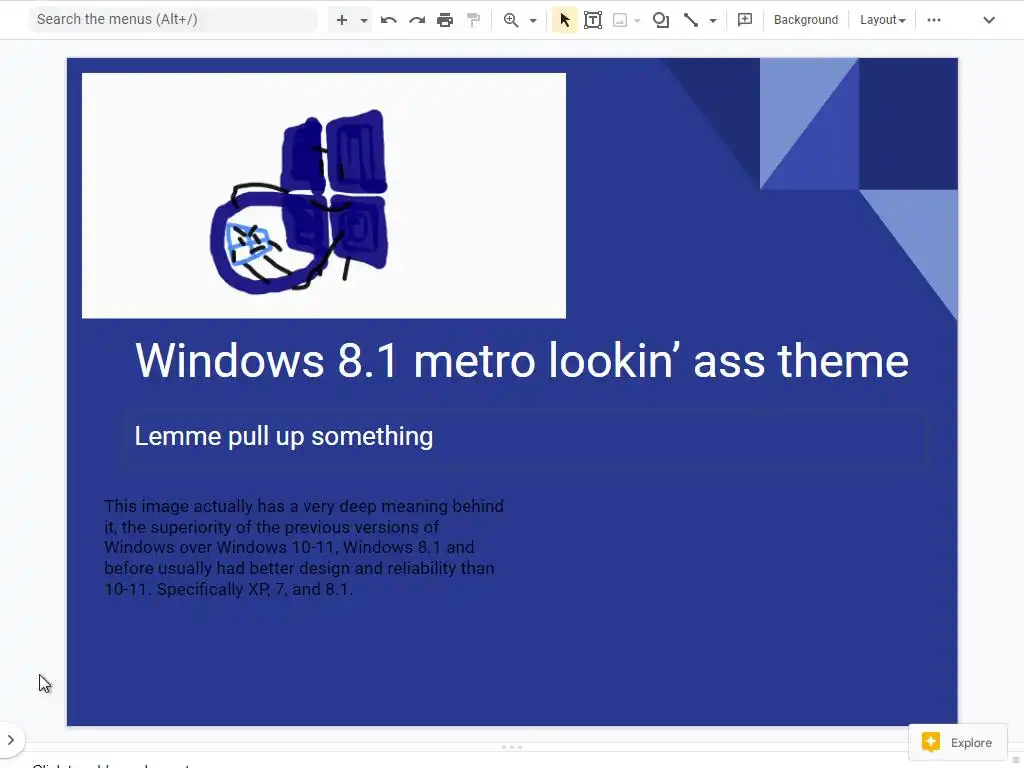
Task: Redo the last action
Action: pyautogui.click(x=417, y=20)
